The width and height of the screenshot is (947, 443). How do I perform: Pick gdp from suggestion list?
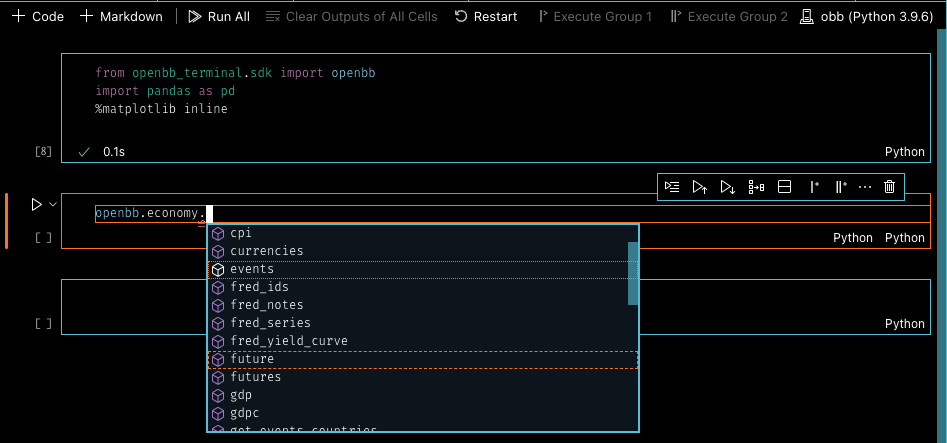(423, 395)
